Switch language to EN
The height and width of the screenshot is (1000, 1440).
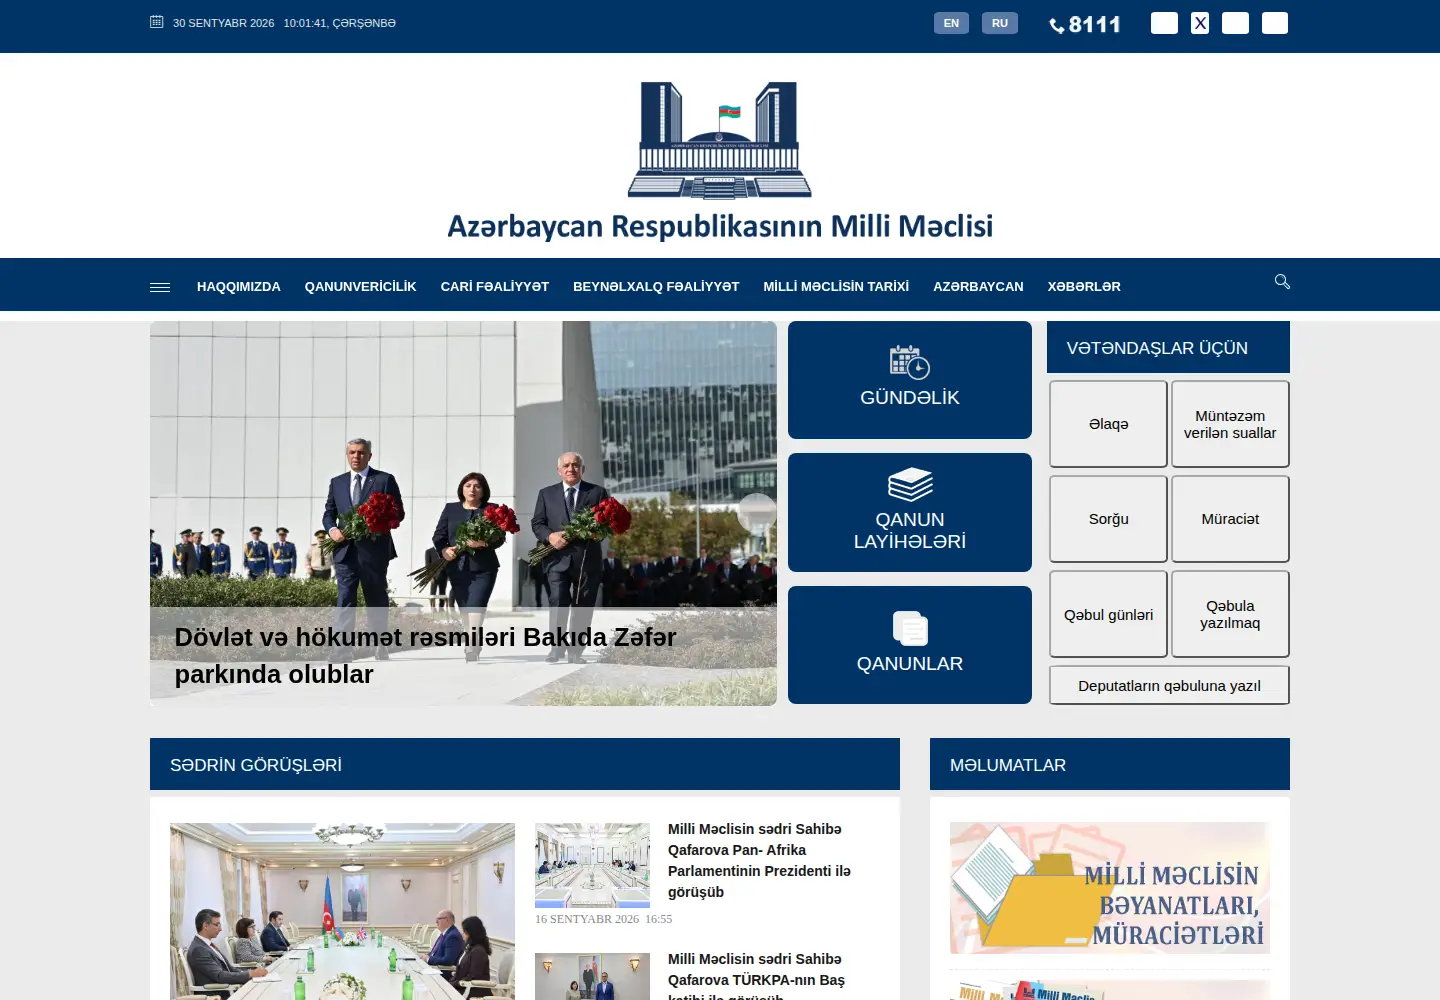[951, 23]
